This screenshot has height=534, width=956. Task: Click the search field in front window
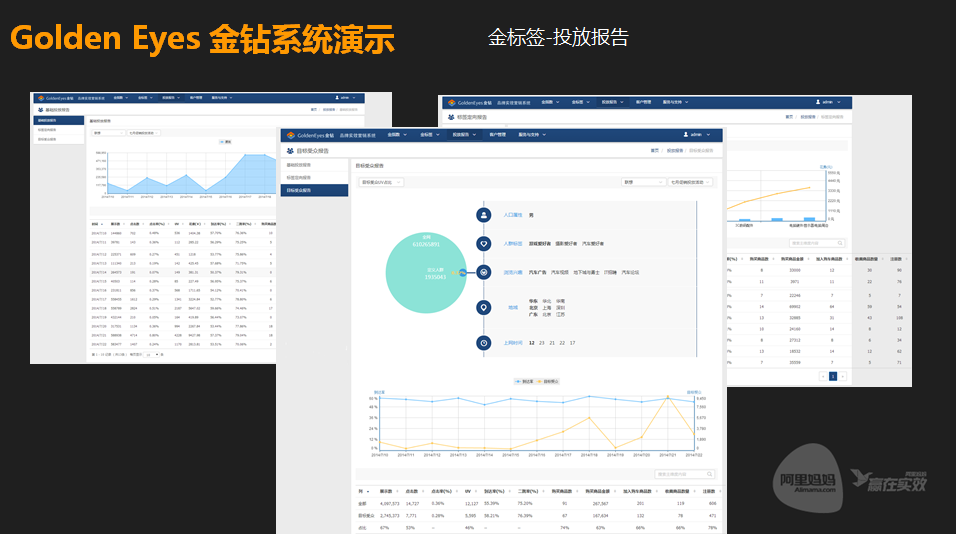pos(684,474)
